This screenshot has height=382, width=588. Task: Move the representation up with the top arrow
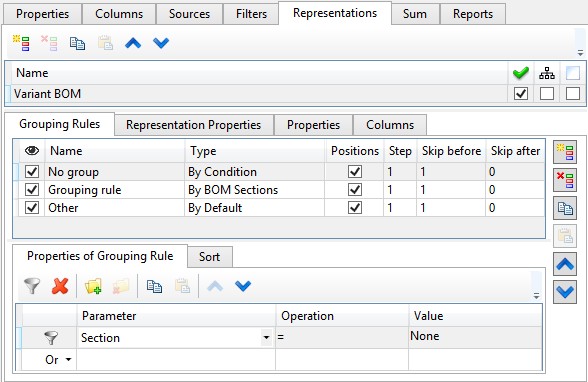(x=133, y=43)
